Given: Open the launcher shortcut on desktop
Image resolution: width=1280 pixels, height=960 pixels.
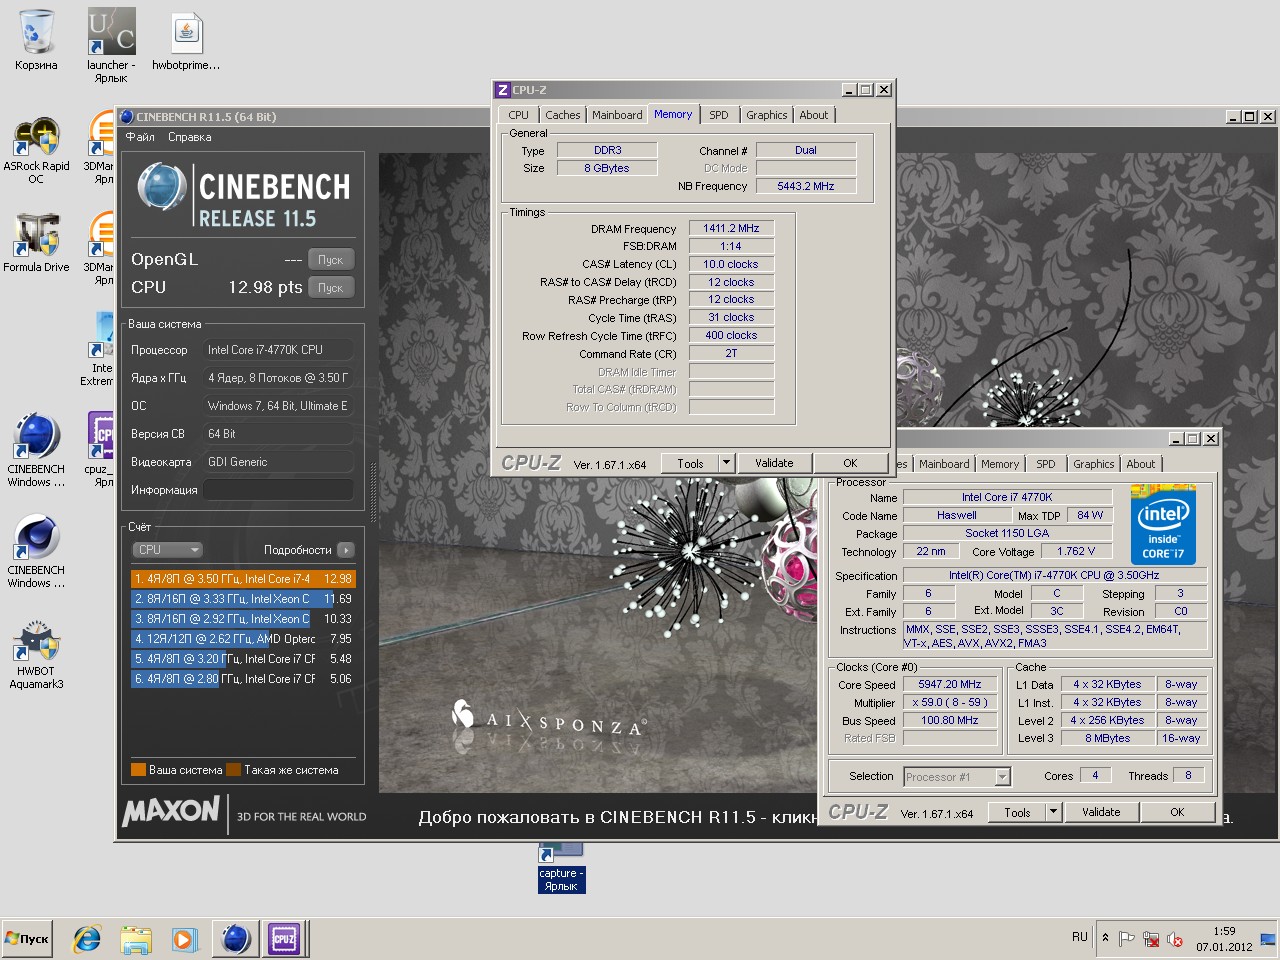Looking at the screenshot, I should (111, 45).
